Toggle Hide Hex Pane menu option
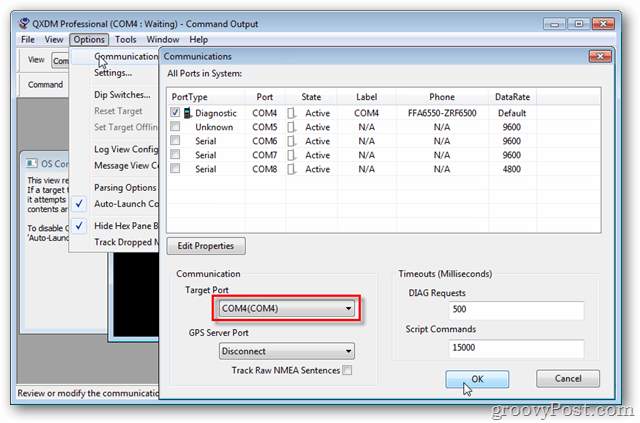 pos(79,225)
